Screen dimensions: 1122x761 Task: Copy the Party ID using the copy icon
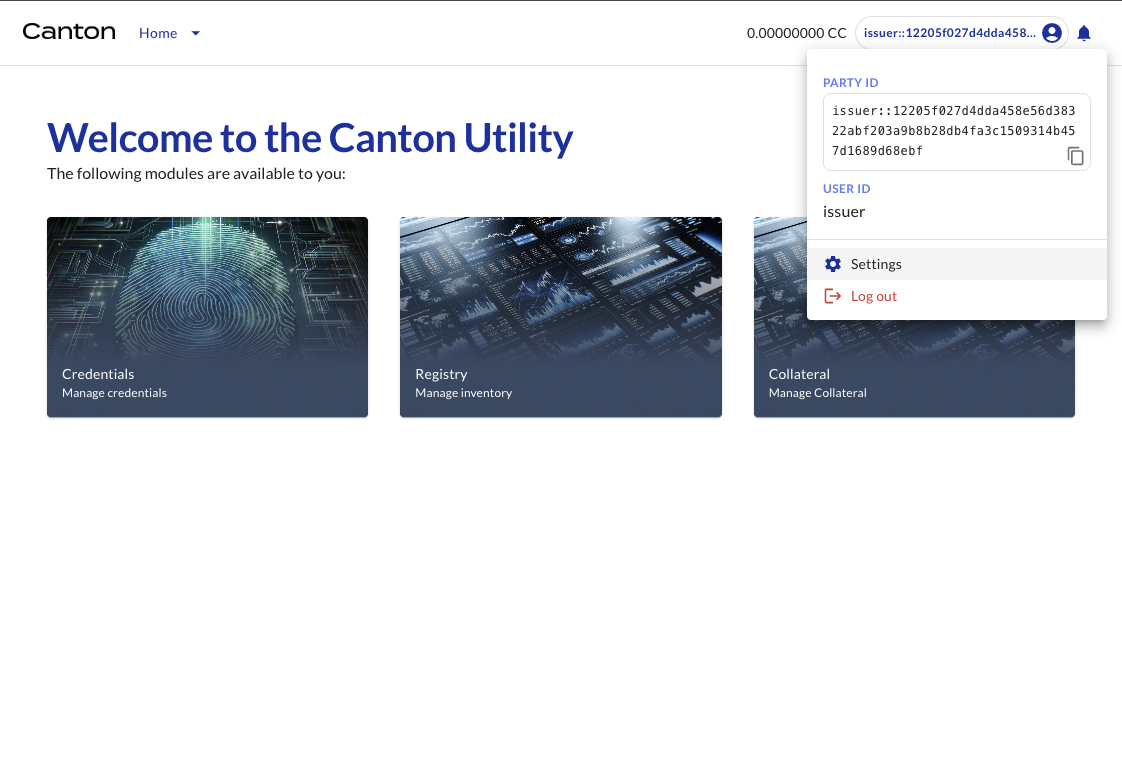pos(1076,156)
